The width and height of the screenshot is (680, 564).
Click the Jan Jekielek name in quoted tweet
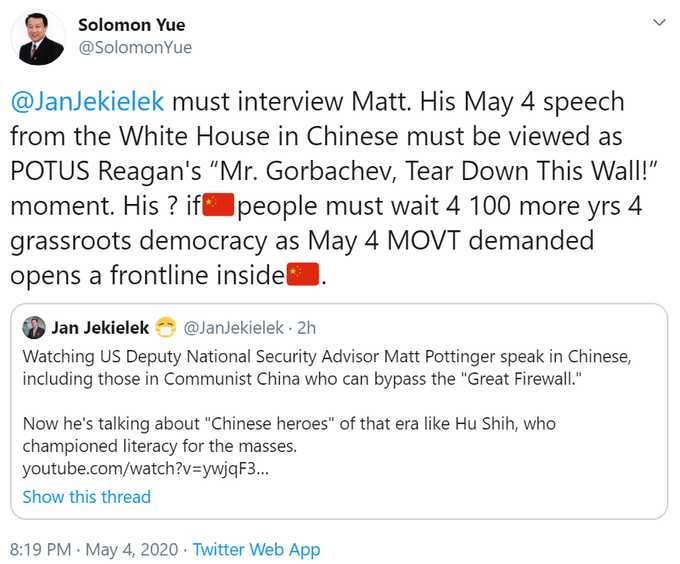coord(100,328)
